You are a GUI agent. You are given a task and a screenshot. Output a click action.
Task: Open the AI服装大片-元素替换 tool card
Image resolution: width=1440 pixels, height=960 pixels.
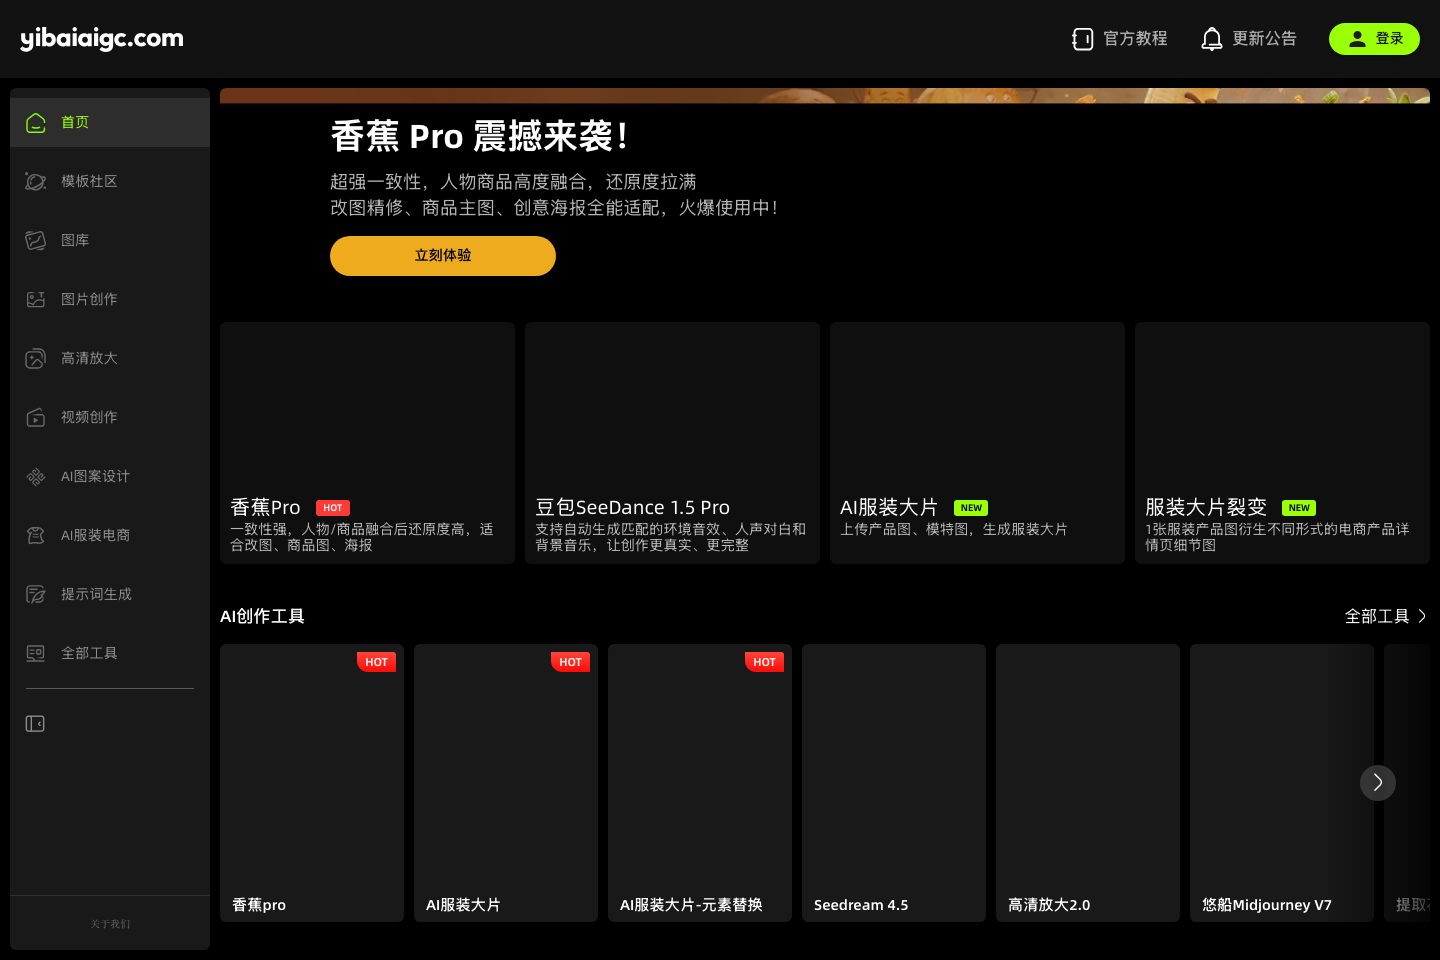(x=700, y=783)
